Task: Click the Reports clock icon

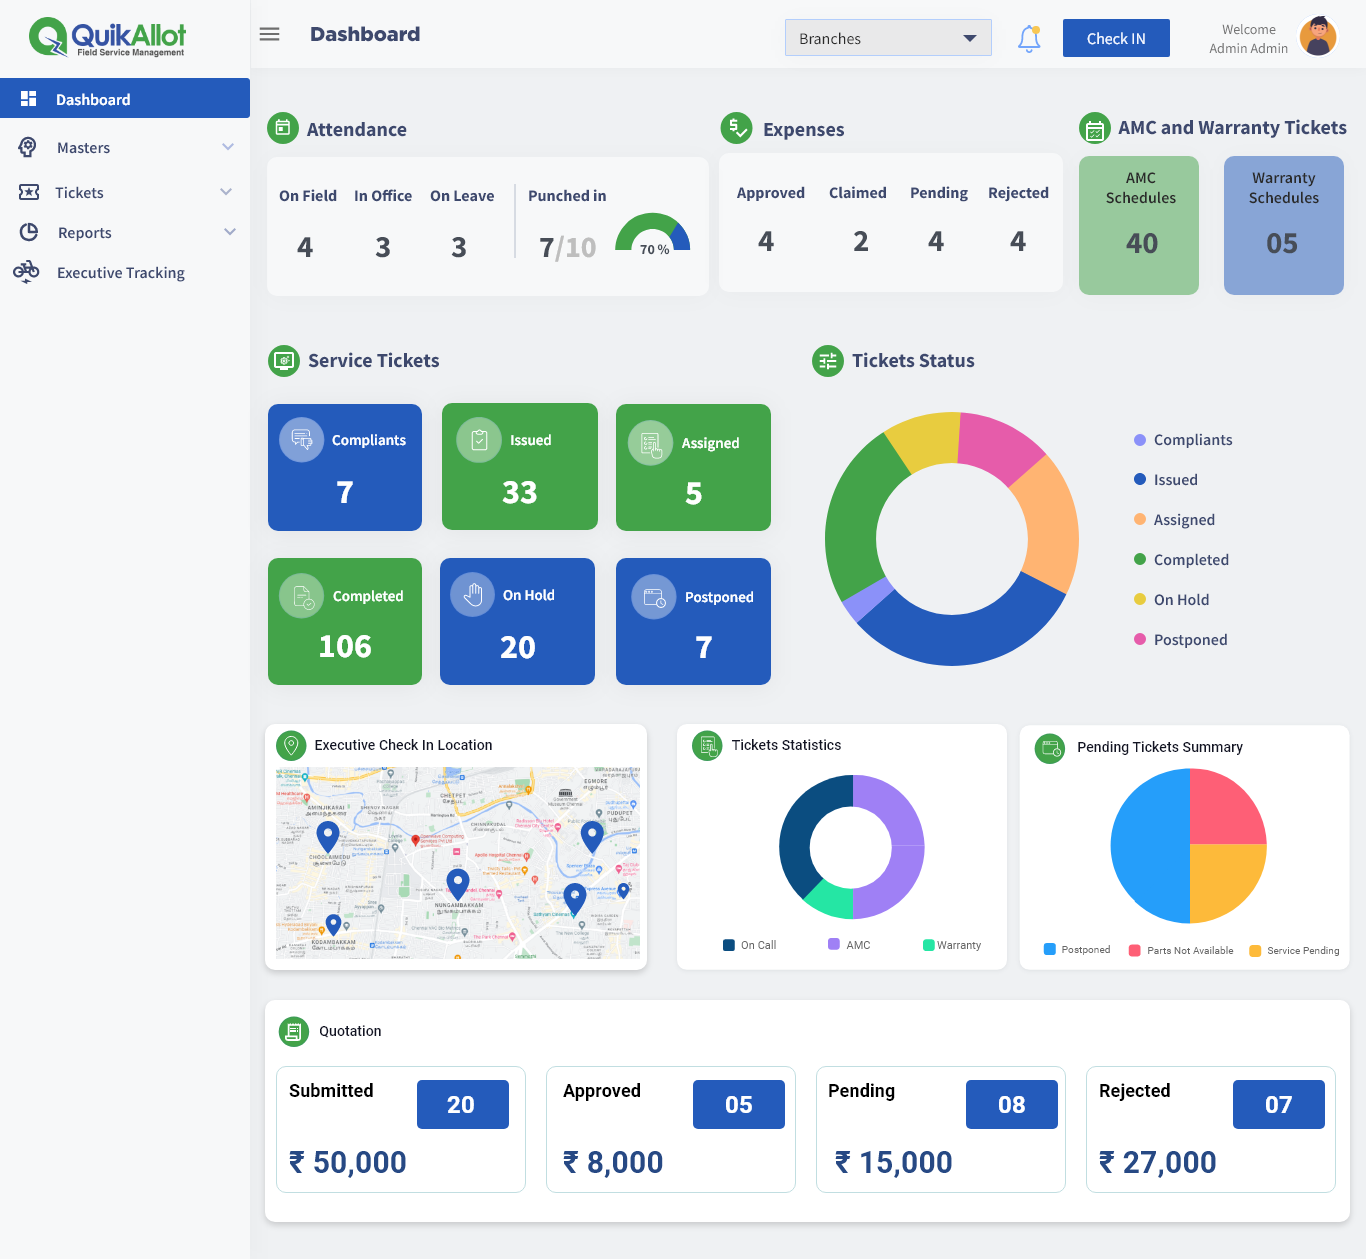Action: pyautogui.click(x=27, y=232)
